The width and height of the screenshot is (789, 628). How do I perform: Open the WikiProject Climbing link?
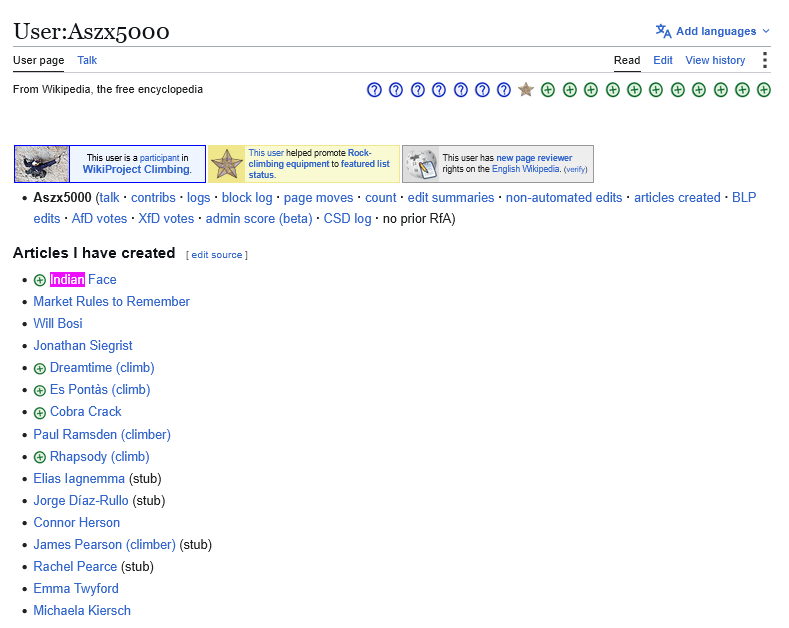point(136,170)
